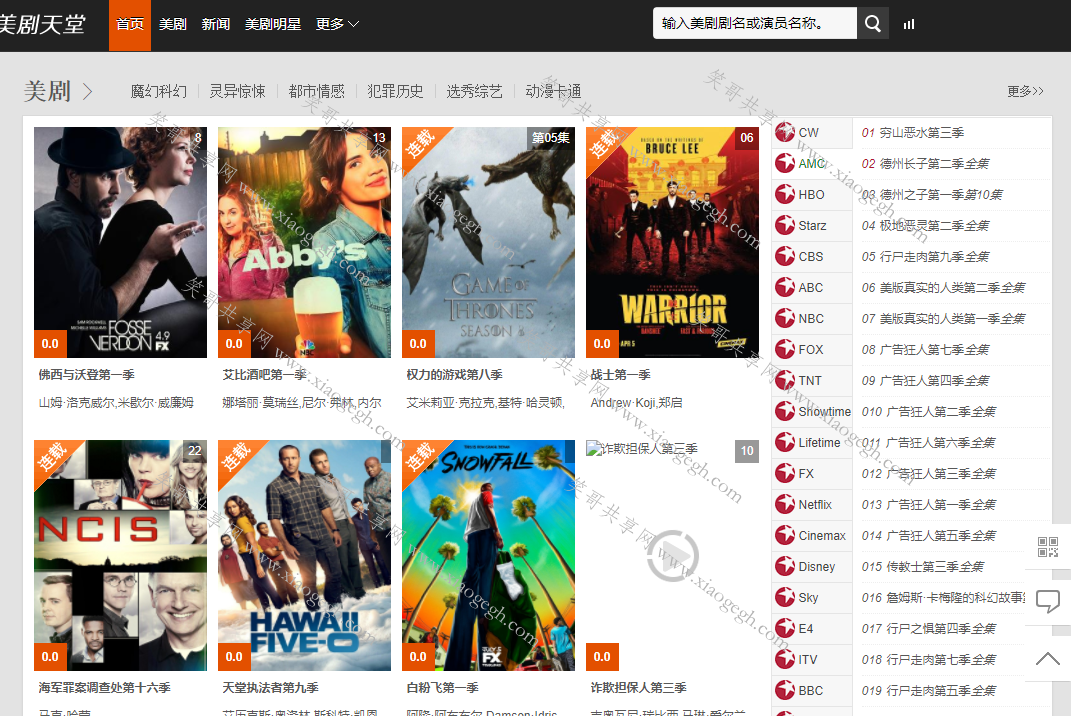Viewport: 1071px width, 716px height.
Task: Select the 首页 navigation tab
Action: pos(130,25)
